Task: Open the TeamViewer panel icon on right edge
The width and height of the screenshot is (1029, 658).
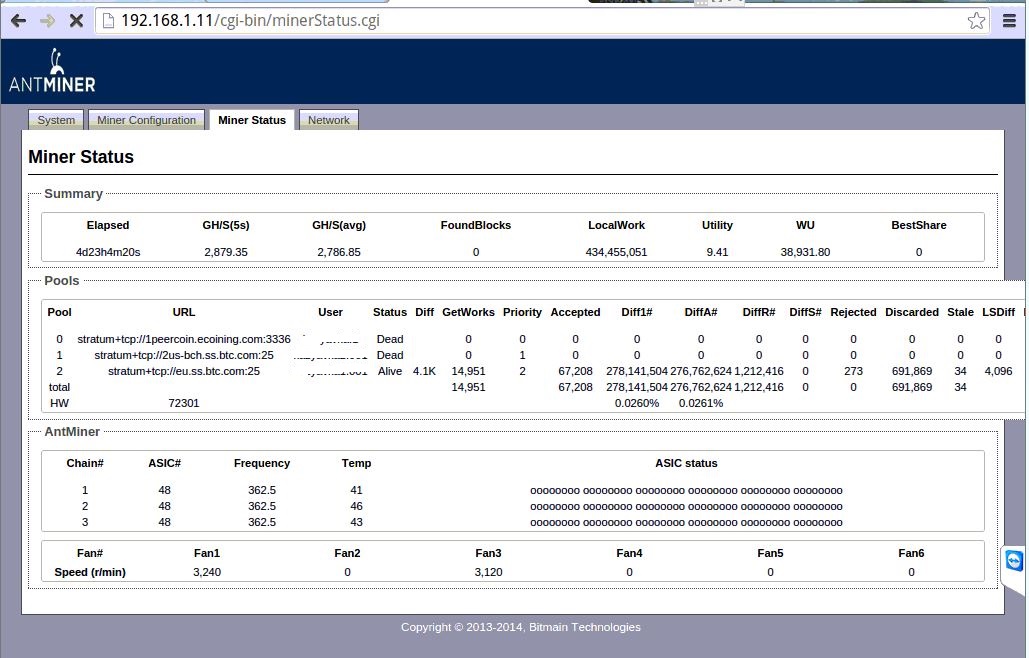Action: [1014, 560]
